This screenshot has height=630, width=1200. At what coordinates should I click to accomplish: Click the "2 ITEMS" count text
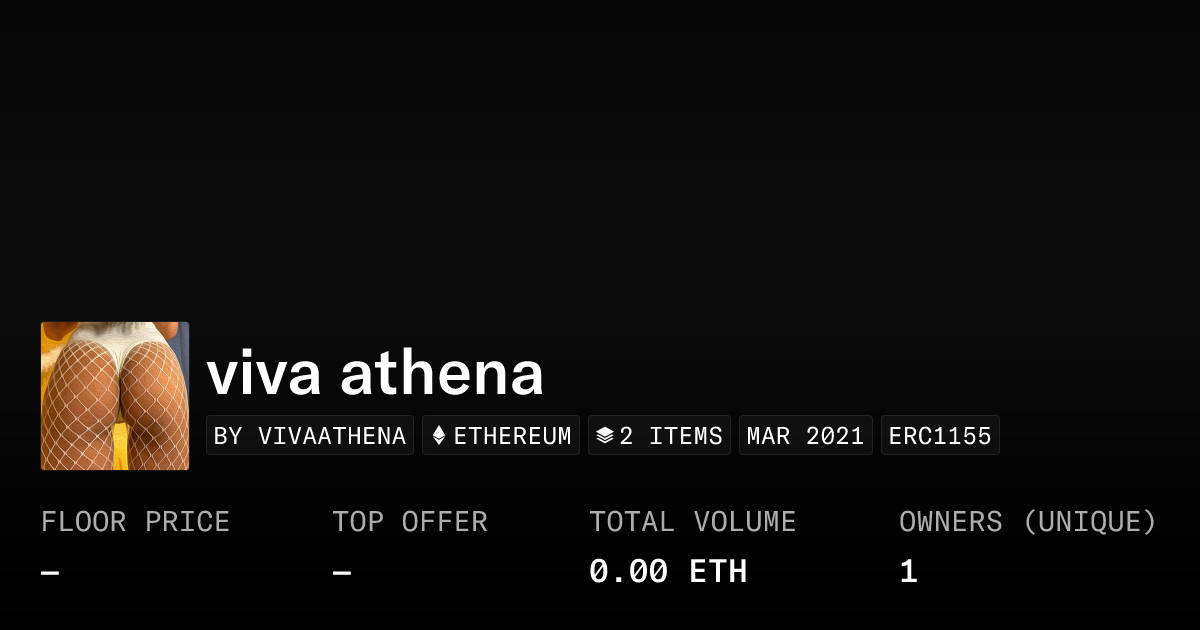[670, 436]
